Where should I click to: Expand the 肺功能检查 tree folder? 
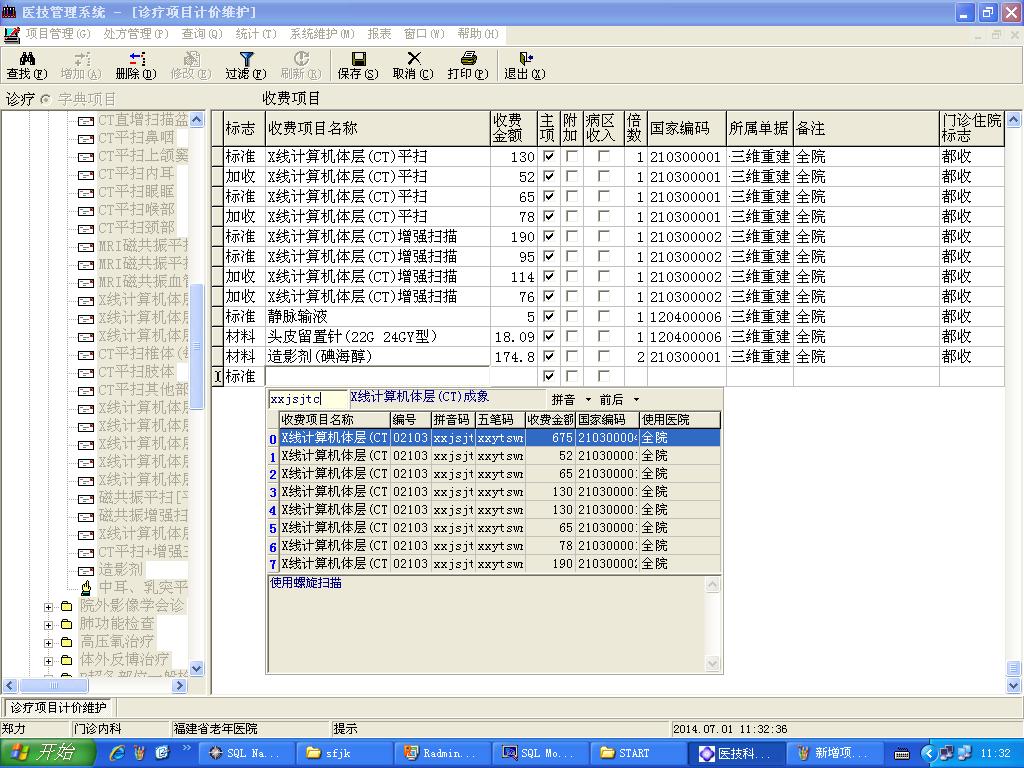49,624
